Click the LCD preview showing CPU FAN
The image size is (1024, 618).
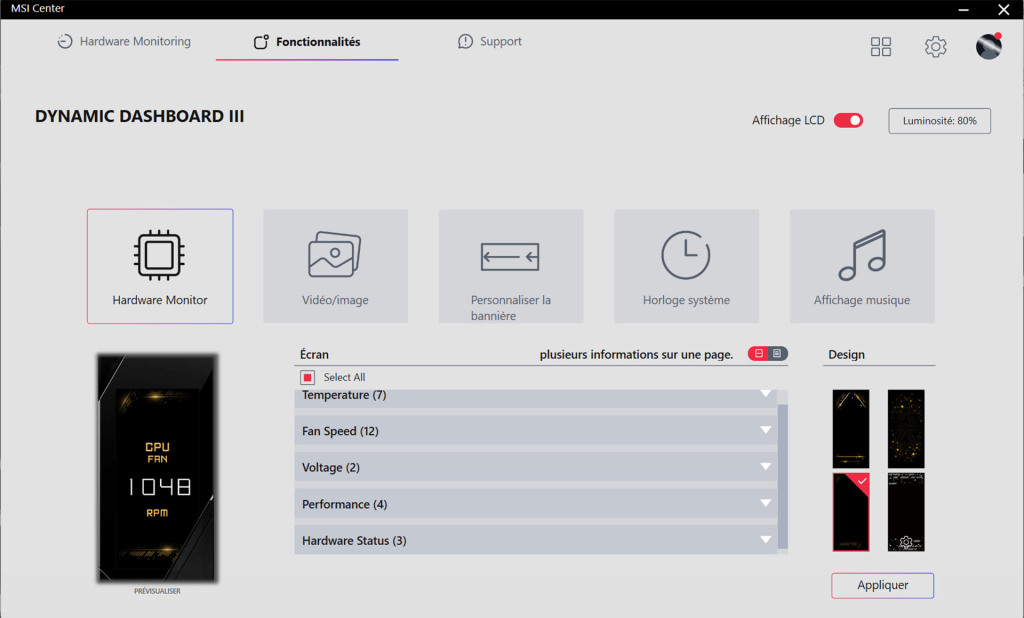pos(157,468)
